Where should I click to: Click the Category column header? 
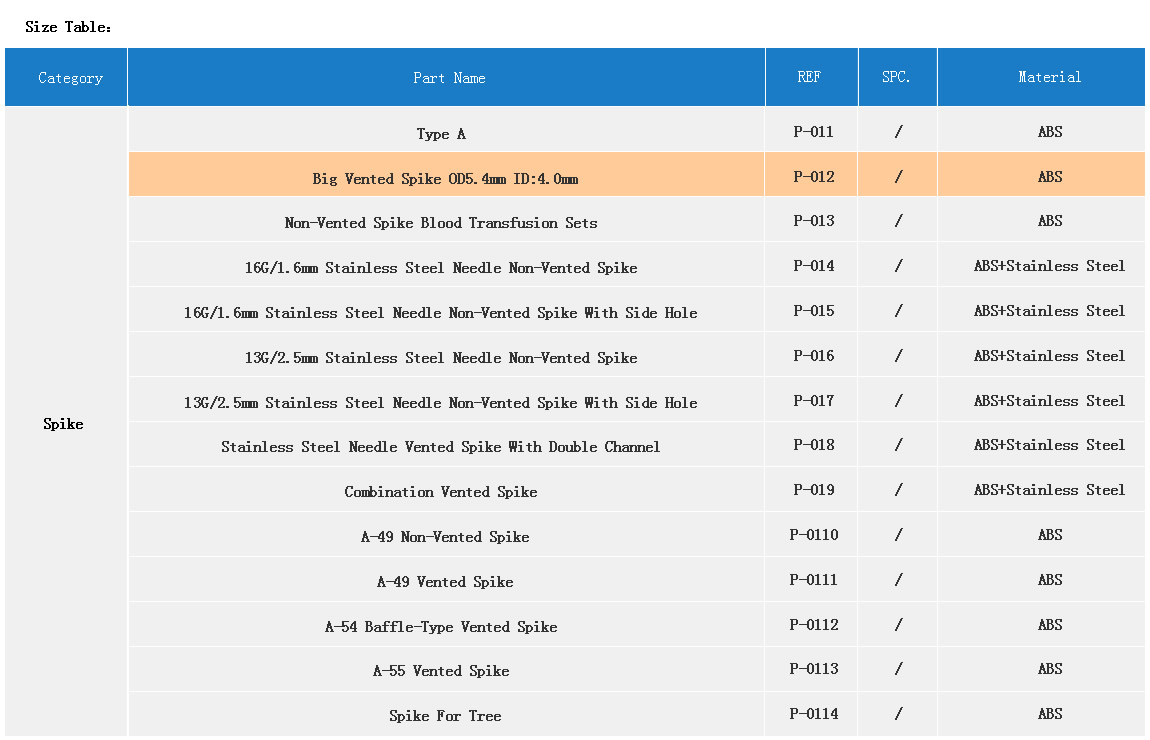coord(70,78)
